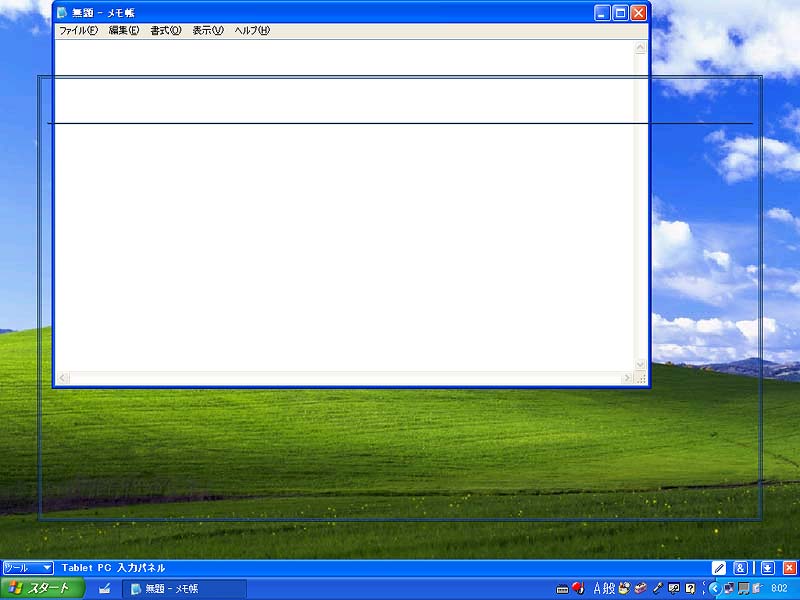This screenshot has height=600, width=800.
Task: Minimize the Notepad window
Action: [x=602, y=13]
